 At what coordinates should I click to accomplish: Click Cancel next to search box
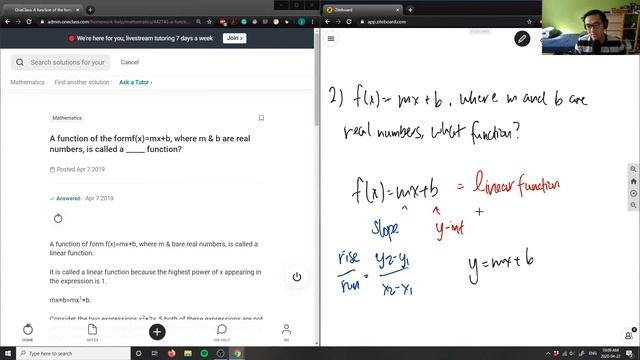click(130, 62)
